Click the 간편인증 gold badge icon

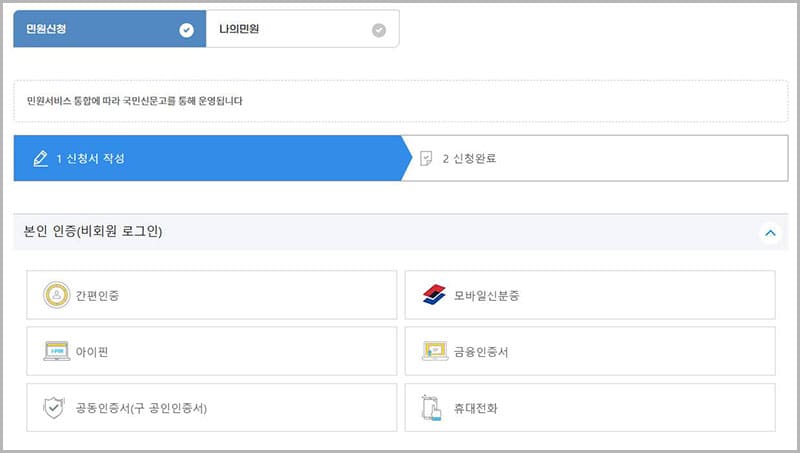click(x=57, y=295)
